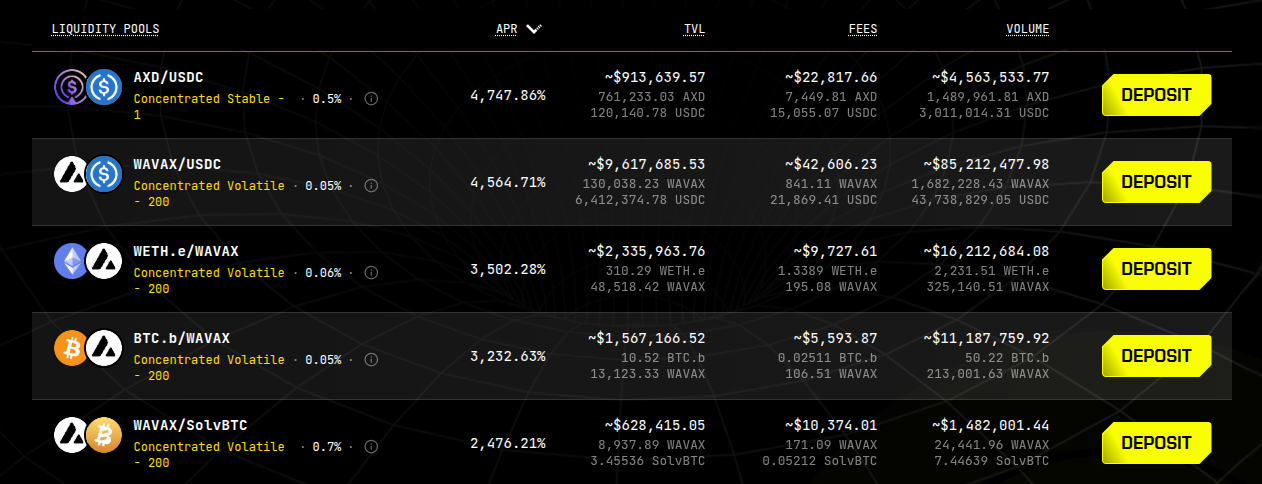Sort the list by VOLUME header
Screen dimensions: 1262x484
(1028, 29)
